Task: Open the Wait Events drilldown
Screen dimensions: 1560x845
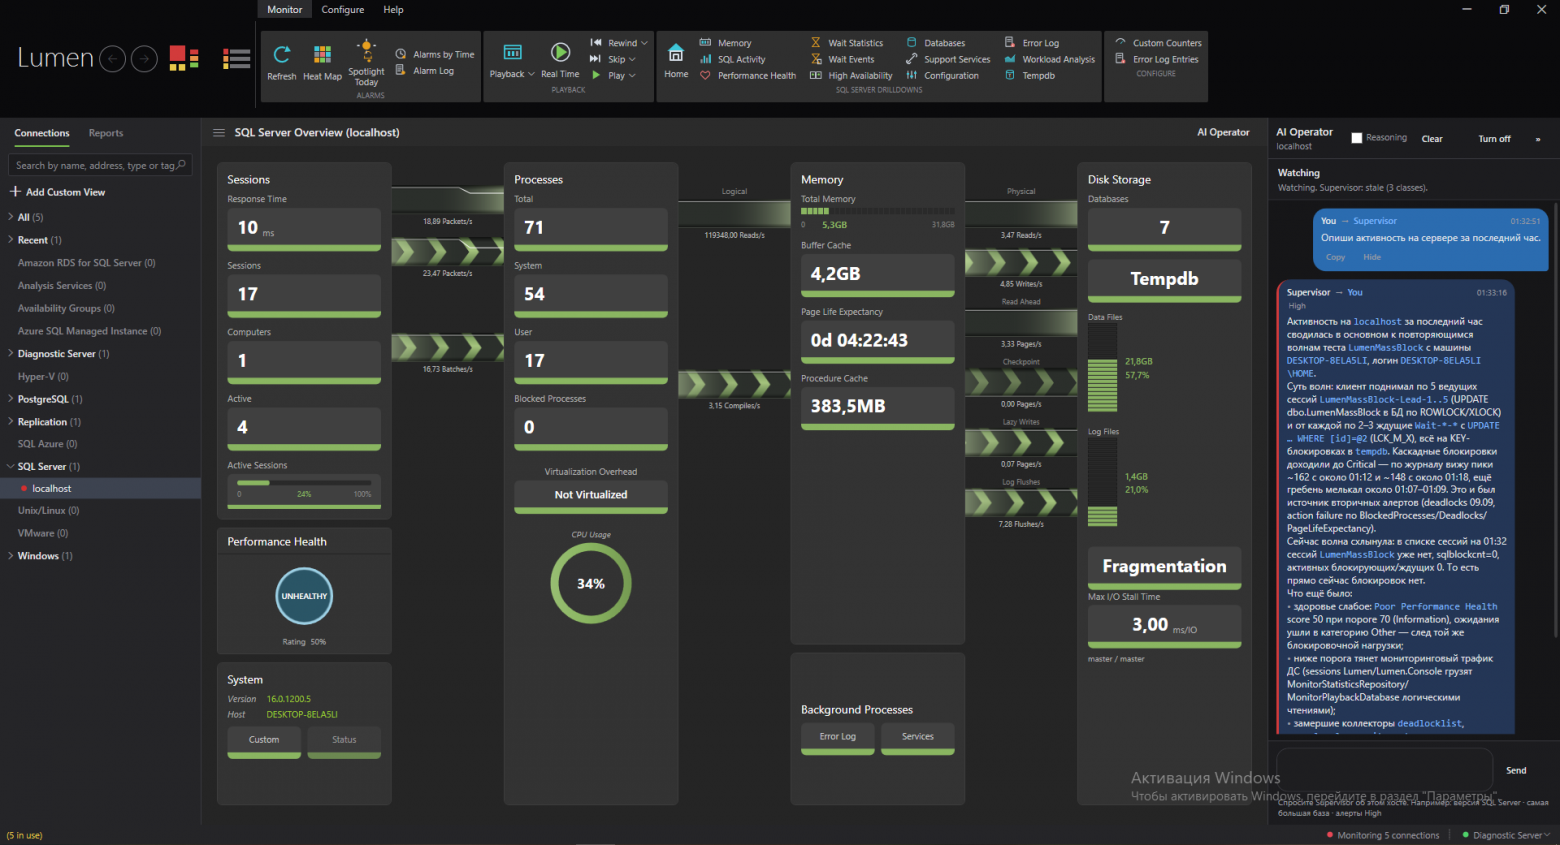Action: click(x=842, y=59)
